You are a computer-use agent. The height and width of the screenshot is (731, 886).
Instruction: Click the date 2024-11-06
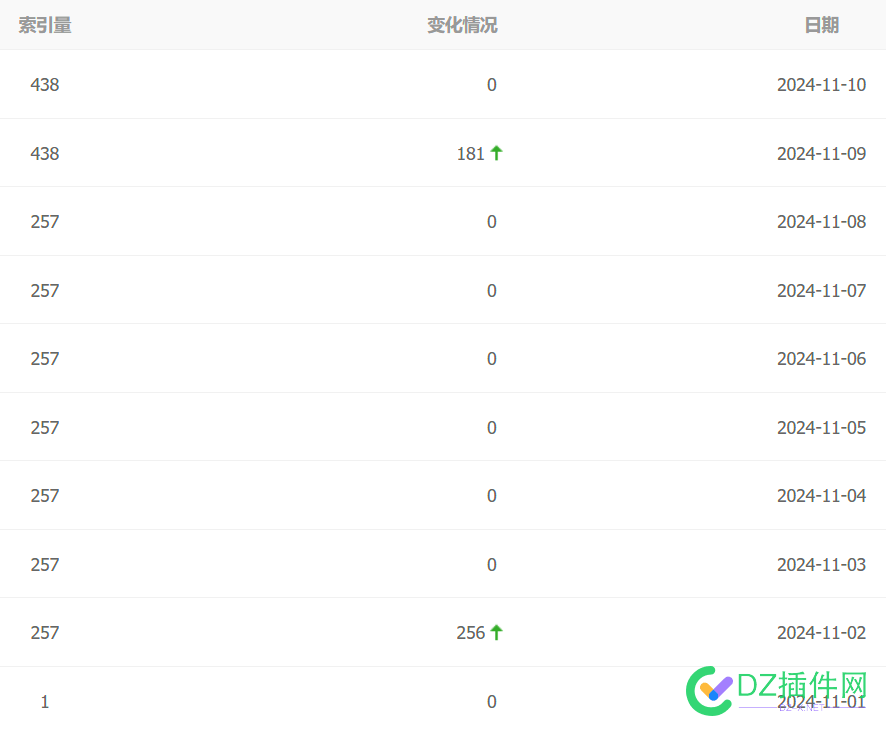[821, 359]
